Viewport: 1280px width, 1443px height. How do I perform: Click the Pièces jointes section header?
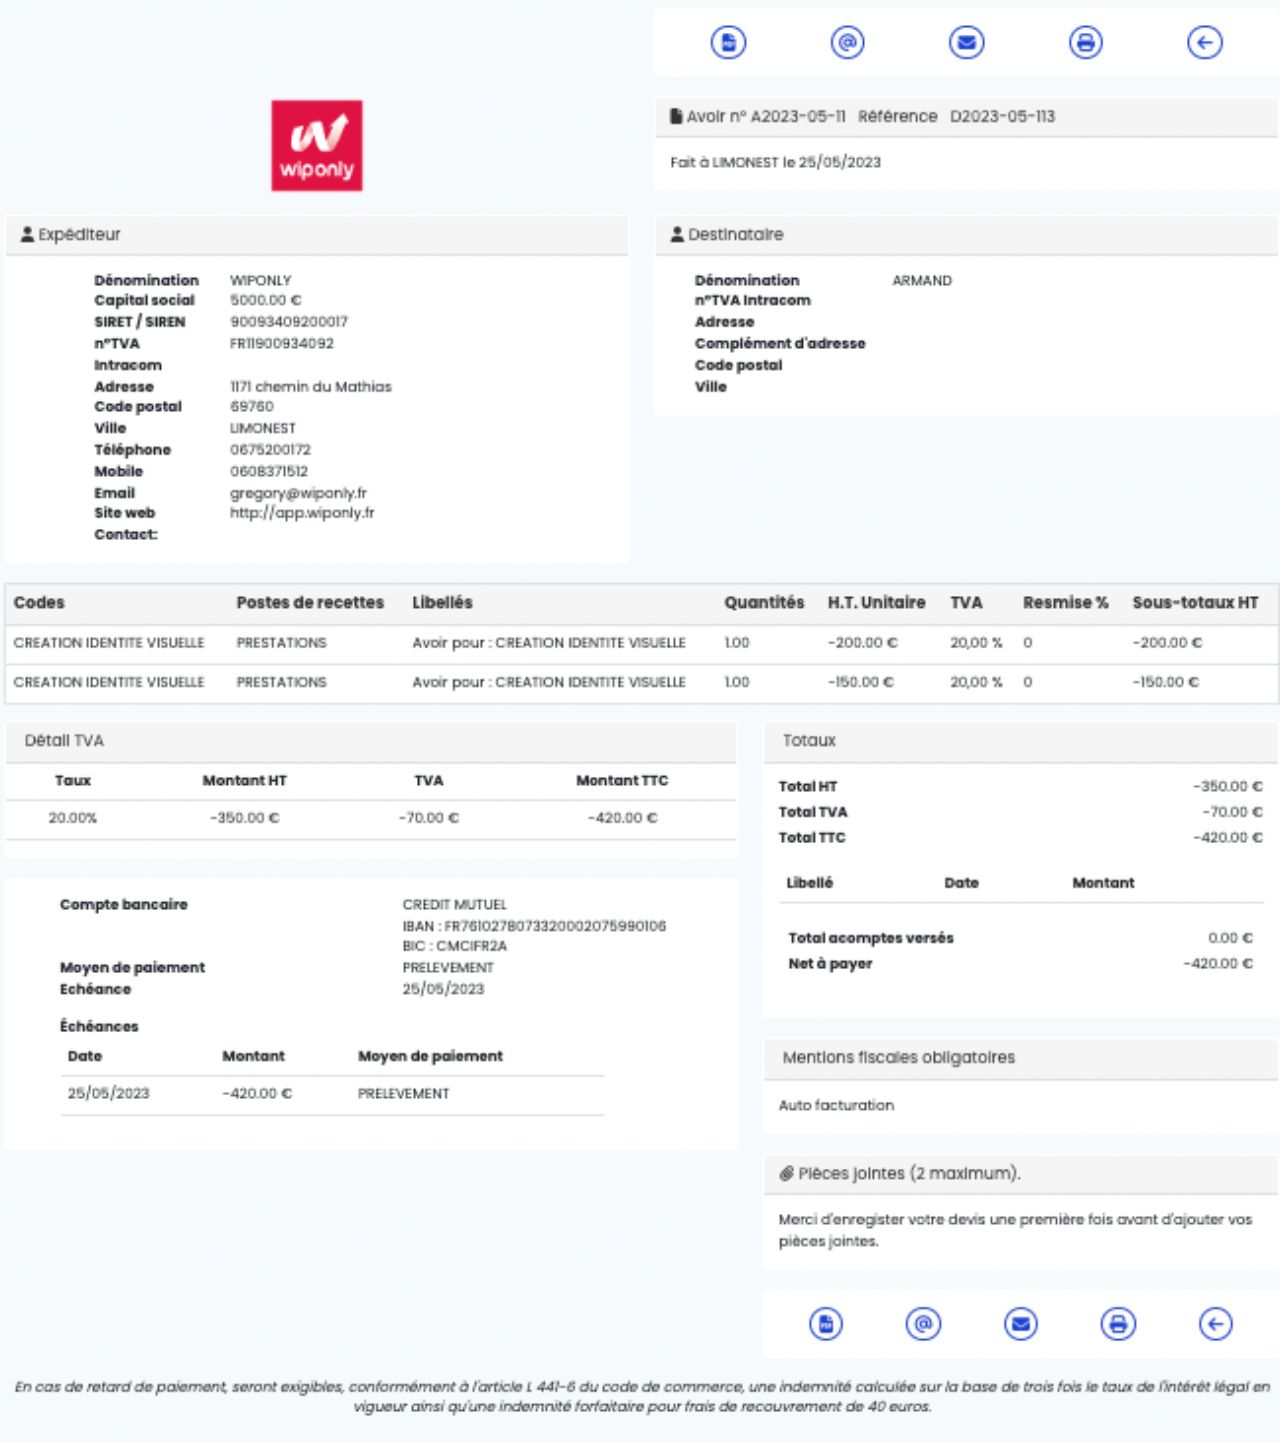coord(908,1174)
